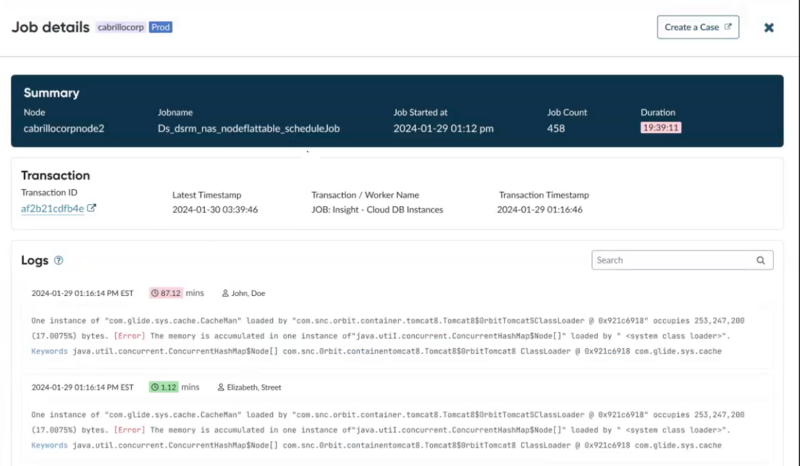This screenshot has width=800, height=466.
Task: Close the Job details panel
Action: pos(769,28)
